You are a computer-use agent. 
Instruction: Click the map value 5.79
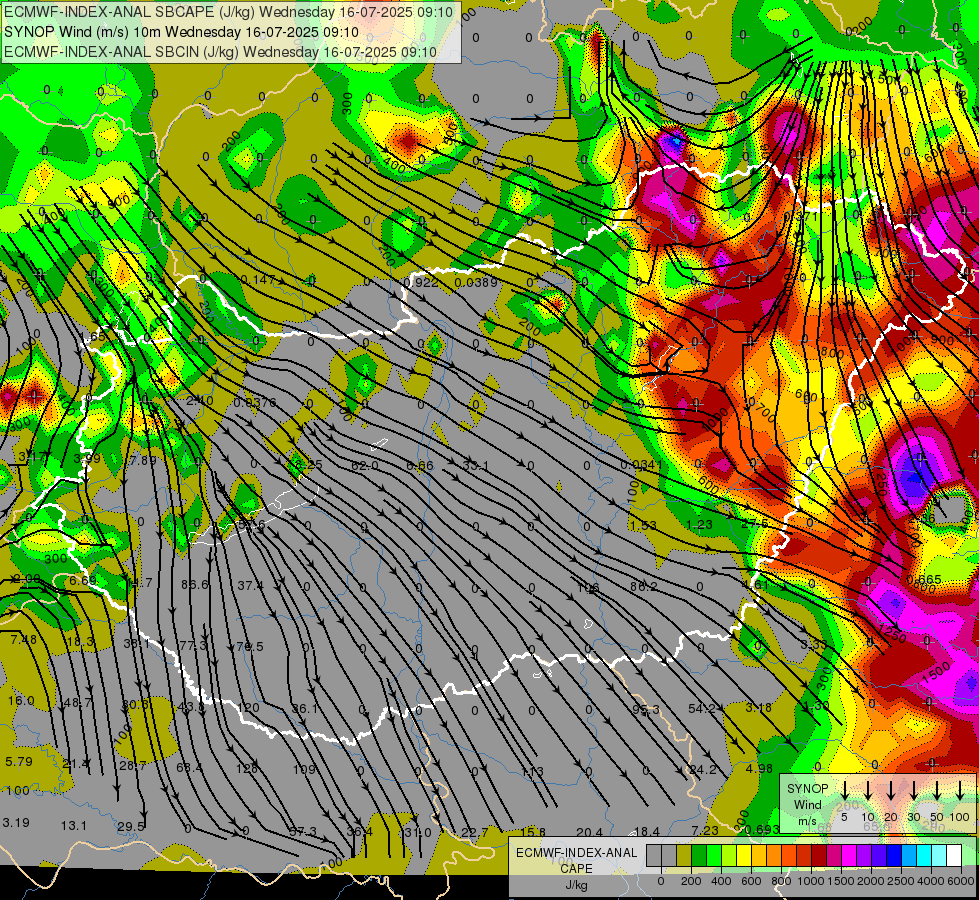tap(18, 761)
